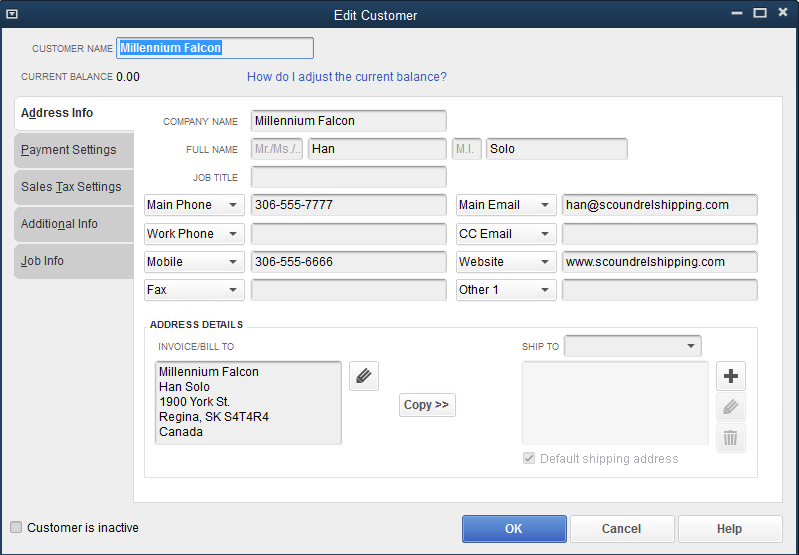Click the empty Fax number field
The width and height of the screenshot is (799, 555).
[x=349, y=290]
